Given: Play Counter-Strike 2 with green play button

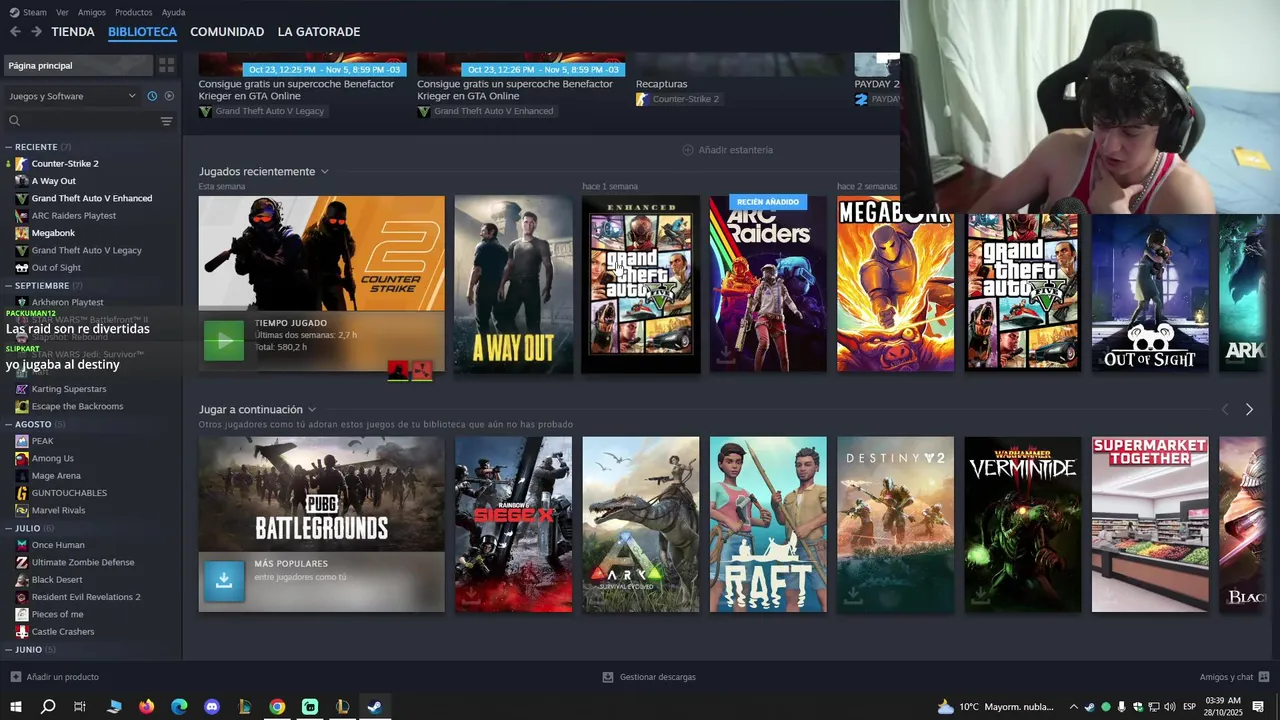Looking at the screenshot, I should coord(224,341).
